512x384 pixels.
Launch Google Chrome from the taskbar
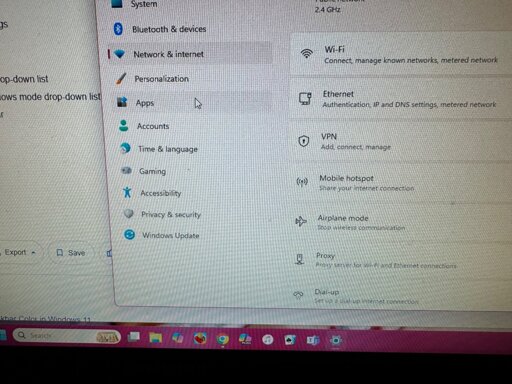pos(223,340)
